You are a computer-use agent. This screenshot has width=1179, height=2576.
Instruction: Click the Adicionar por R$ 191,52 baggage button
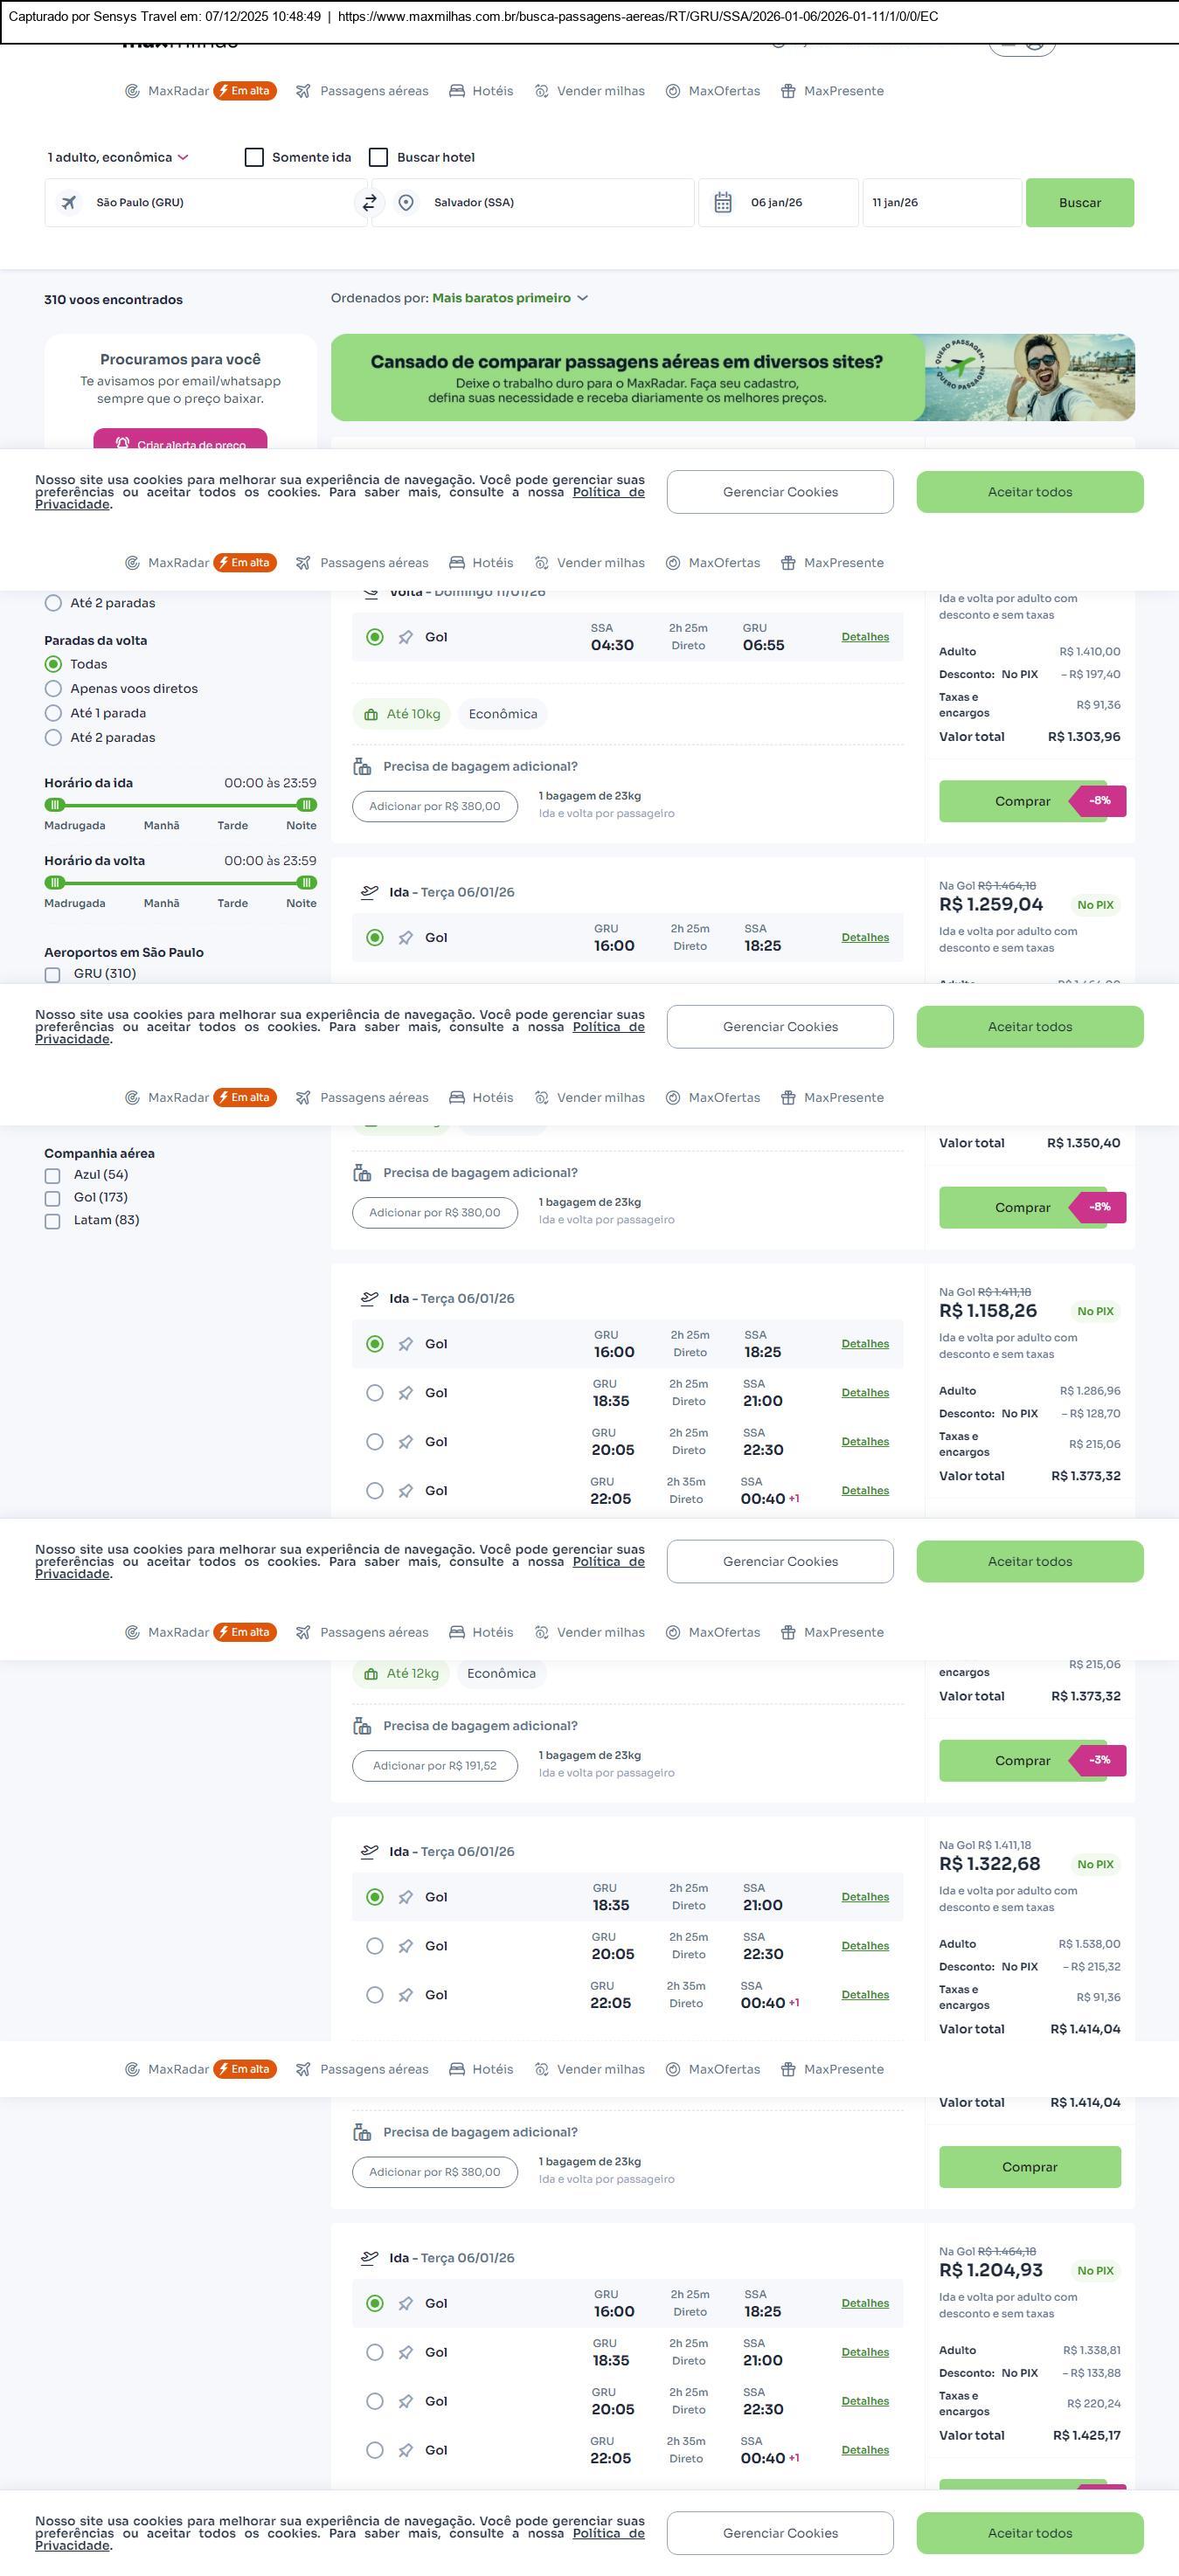coord(434,1766)
